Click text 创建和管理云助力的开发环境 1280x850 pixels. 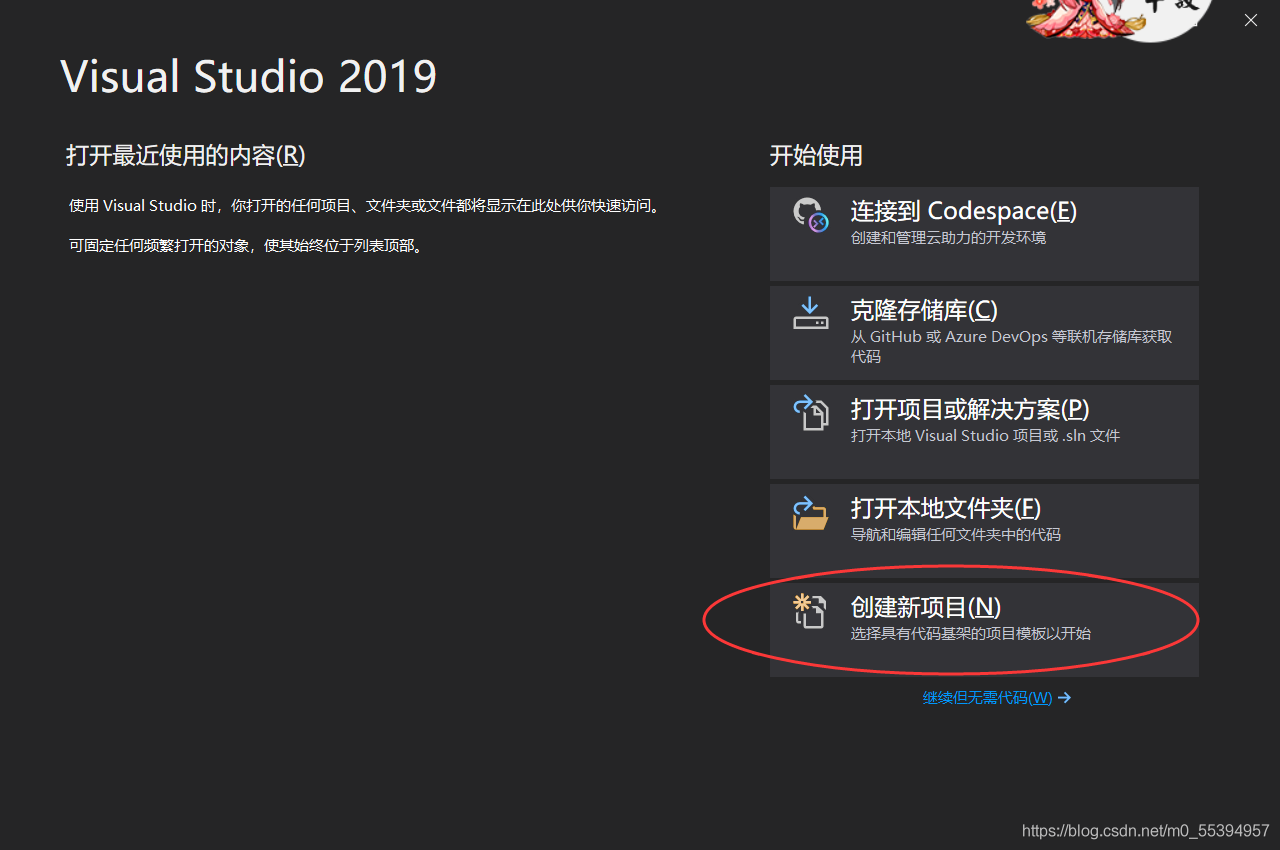coord(949,238)
